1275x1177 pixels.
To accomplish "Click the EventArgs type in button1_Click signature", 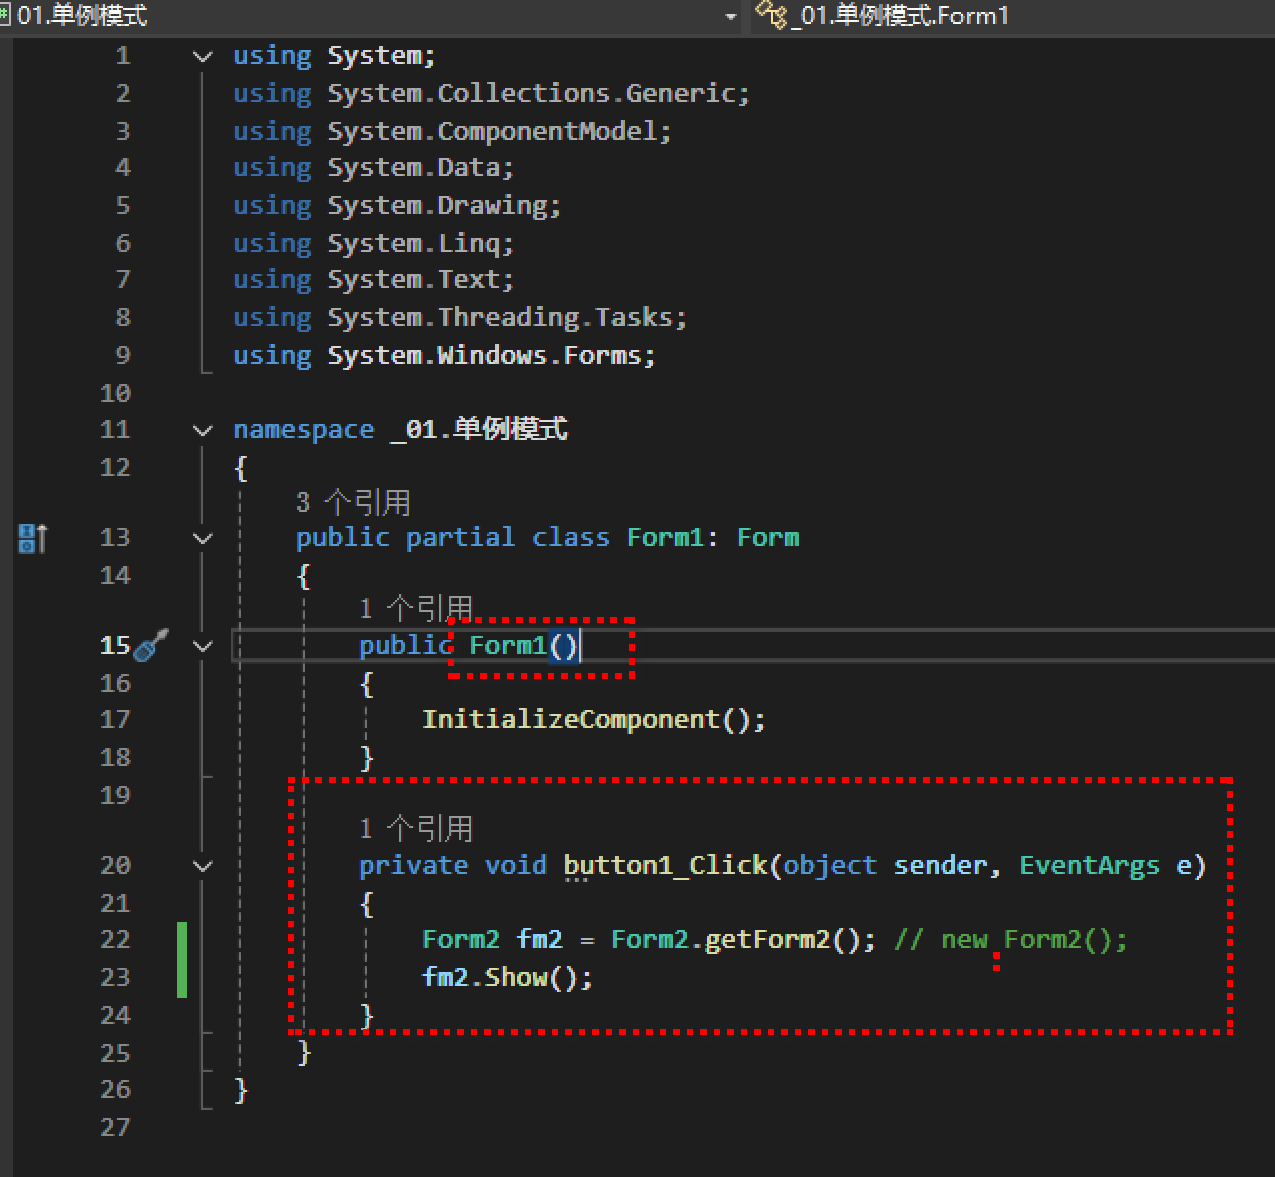I will [x=1089, y=866].
